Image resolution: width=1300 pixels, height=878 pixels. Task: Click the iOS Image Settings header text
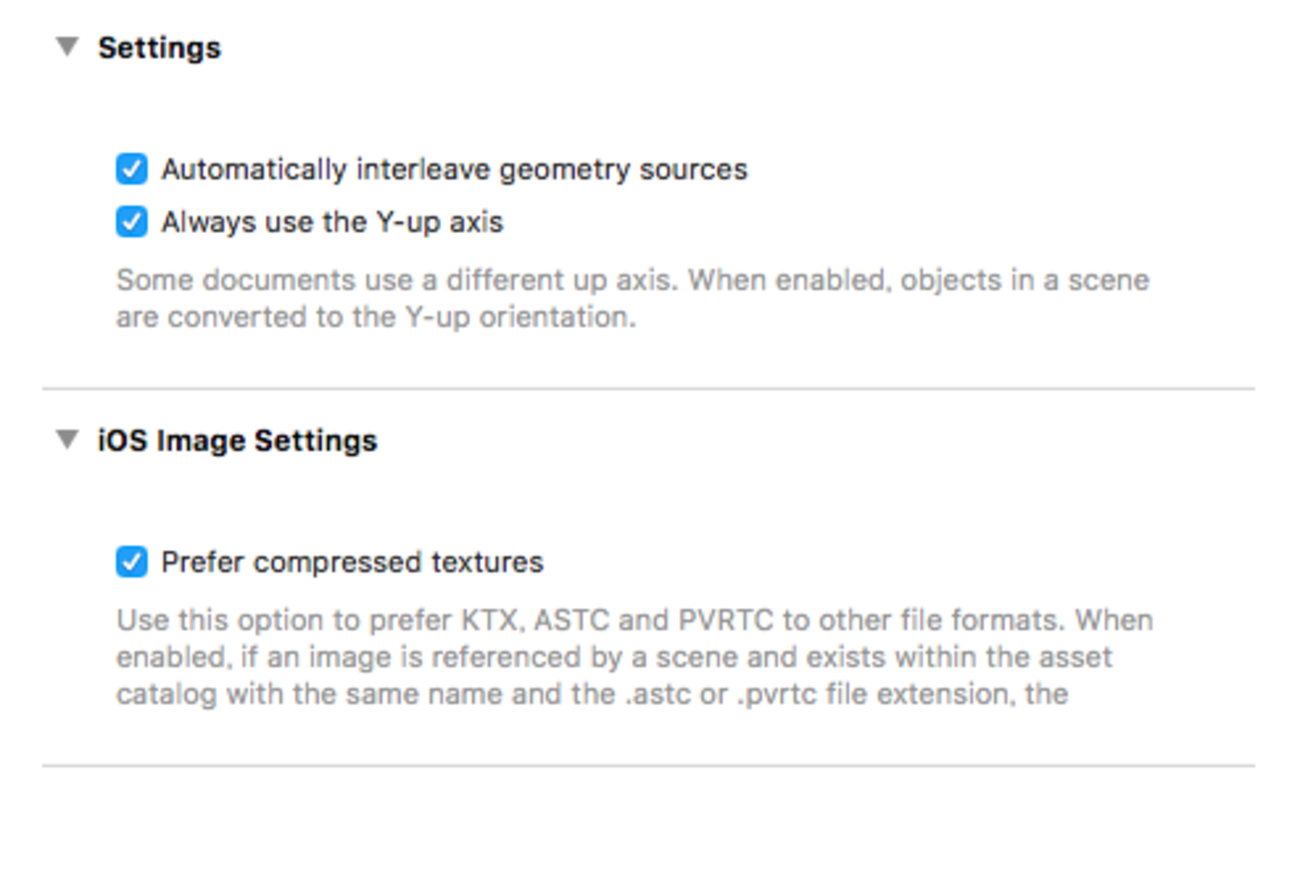[x=237, y=441]
